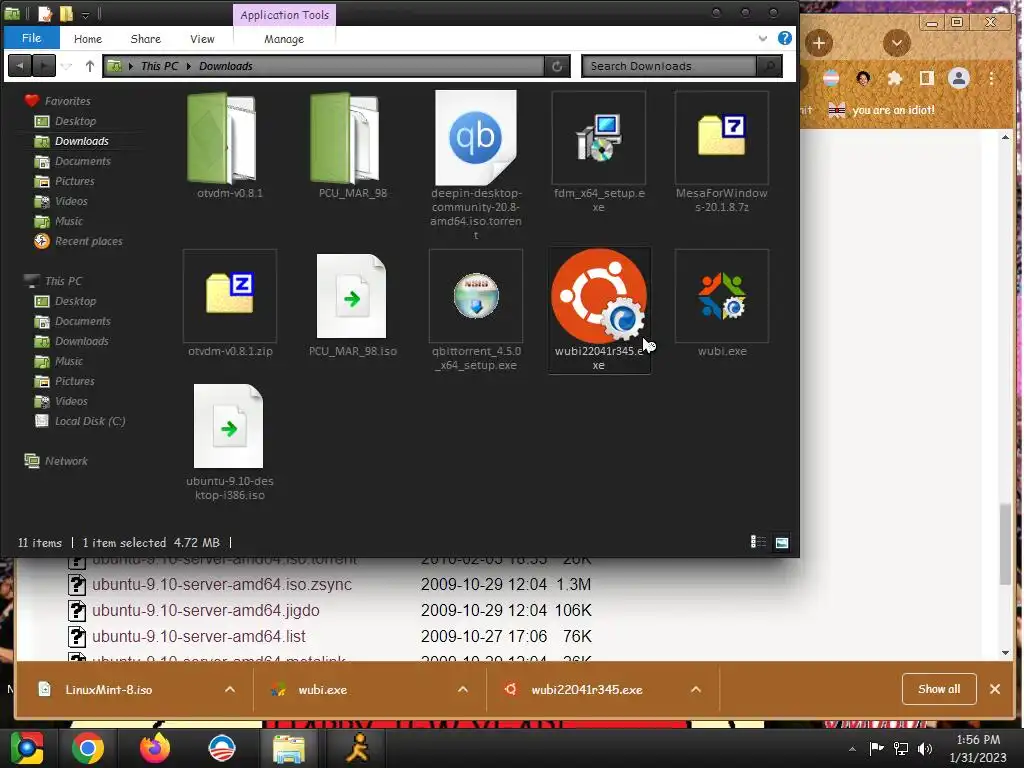Switch to details view layout

coord(758,542)
